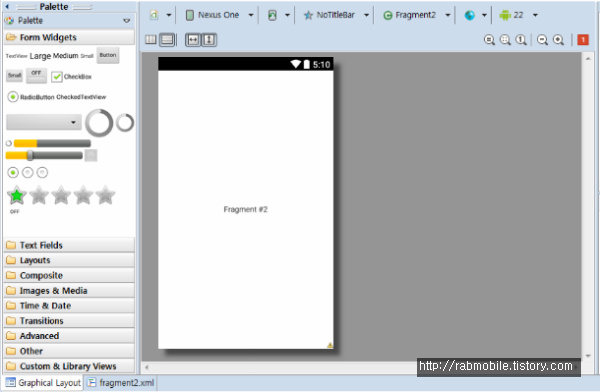Select the Button widget in palette

tap(108, 55)
